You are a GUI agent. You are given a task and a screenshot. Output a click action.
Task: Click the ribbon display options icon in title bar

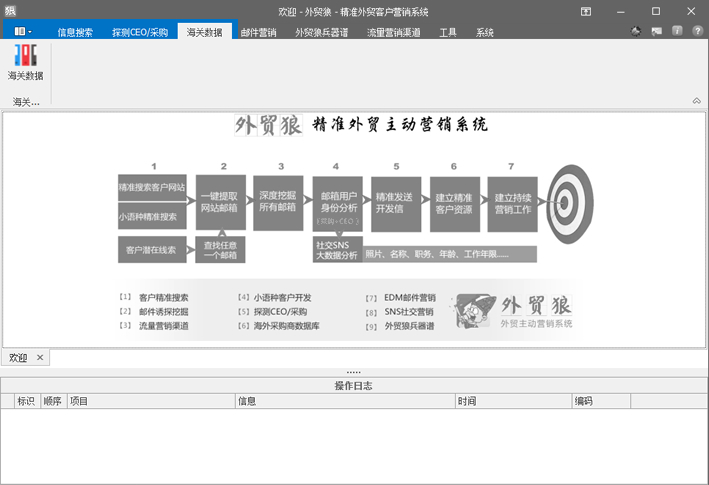586,12
